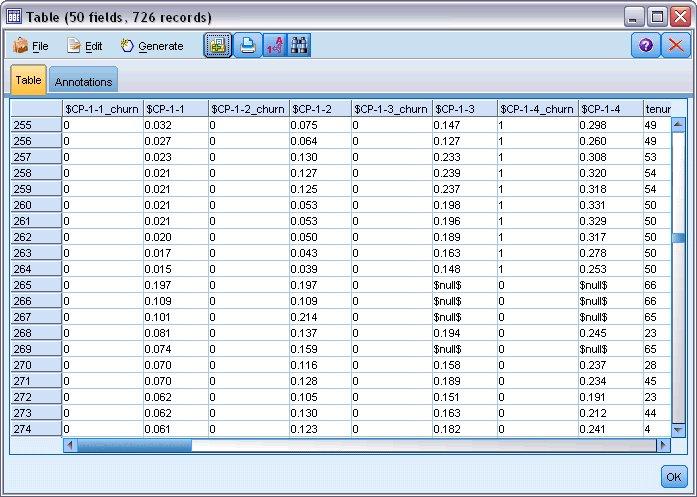Click the horizontal scrollbar left arrow
The image size is (697, 497).
[x=70, y=445]
